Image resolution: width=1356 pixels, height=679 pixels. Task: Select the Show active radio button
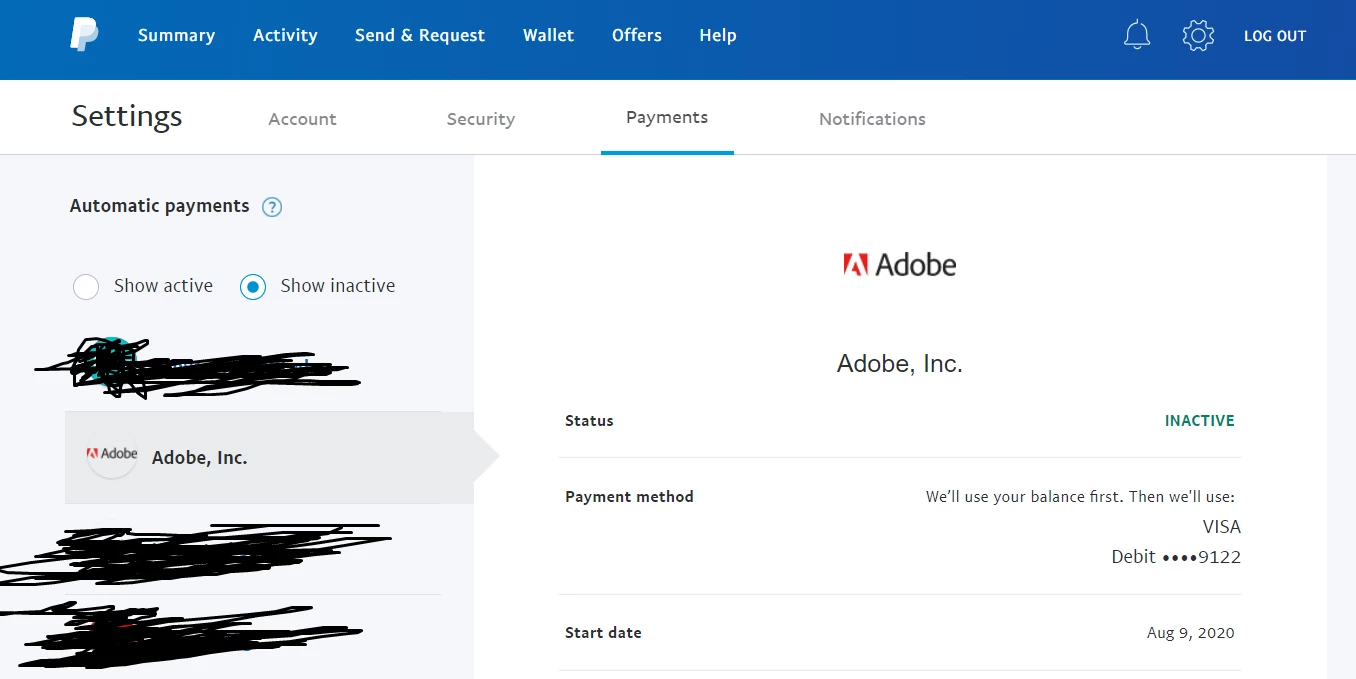coord(86,287)
